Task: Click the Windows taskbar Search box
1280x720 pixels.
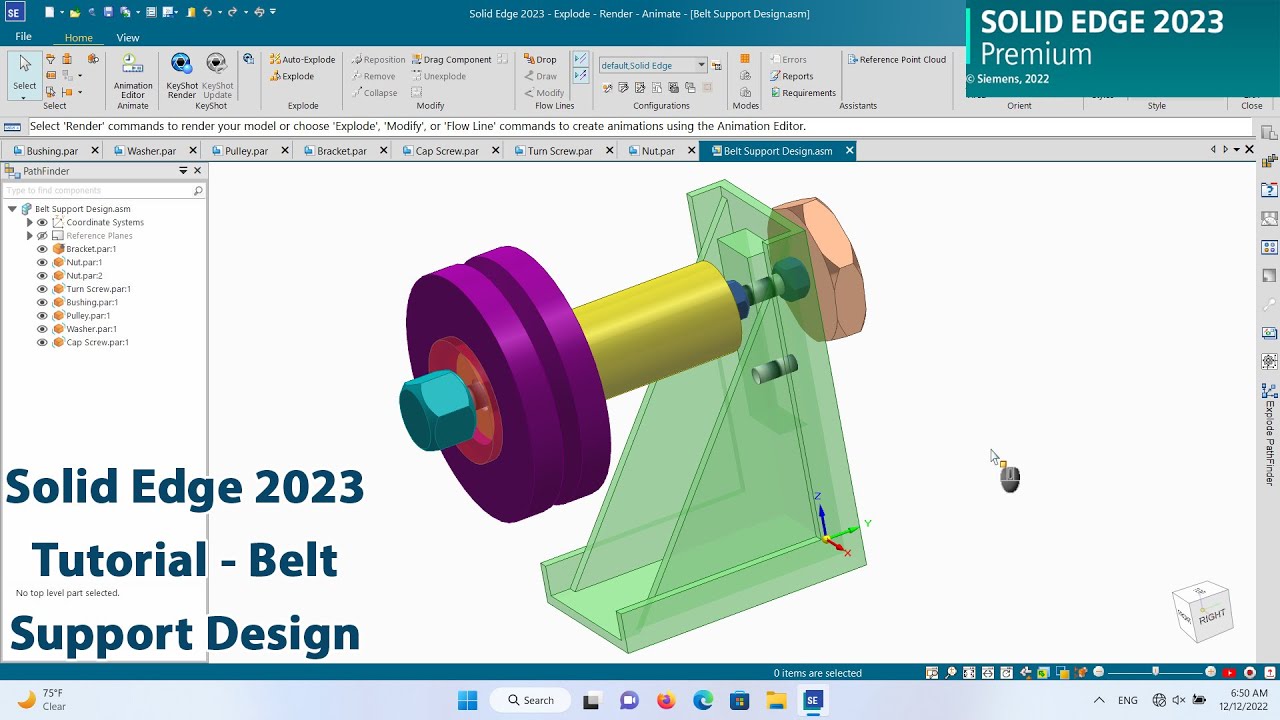Action: [x=530, y=700]
